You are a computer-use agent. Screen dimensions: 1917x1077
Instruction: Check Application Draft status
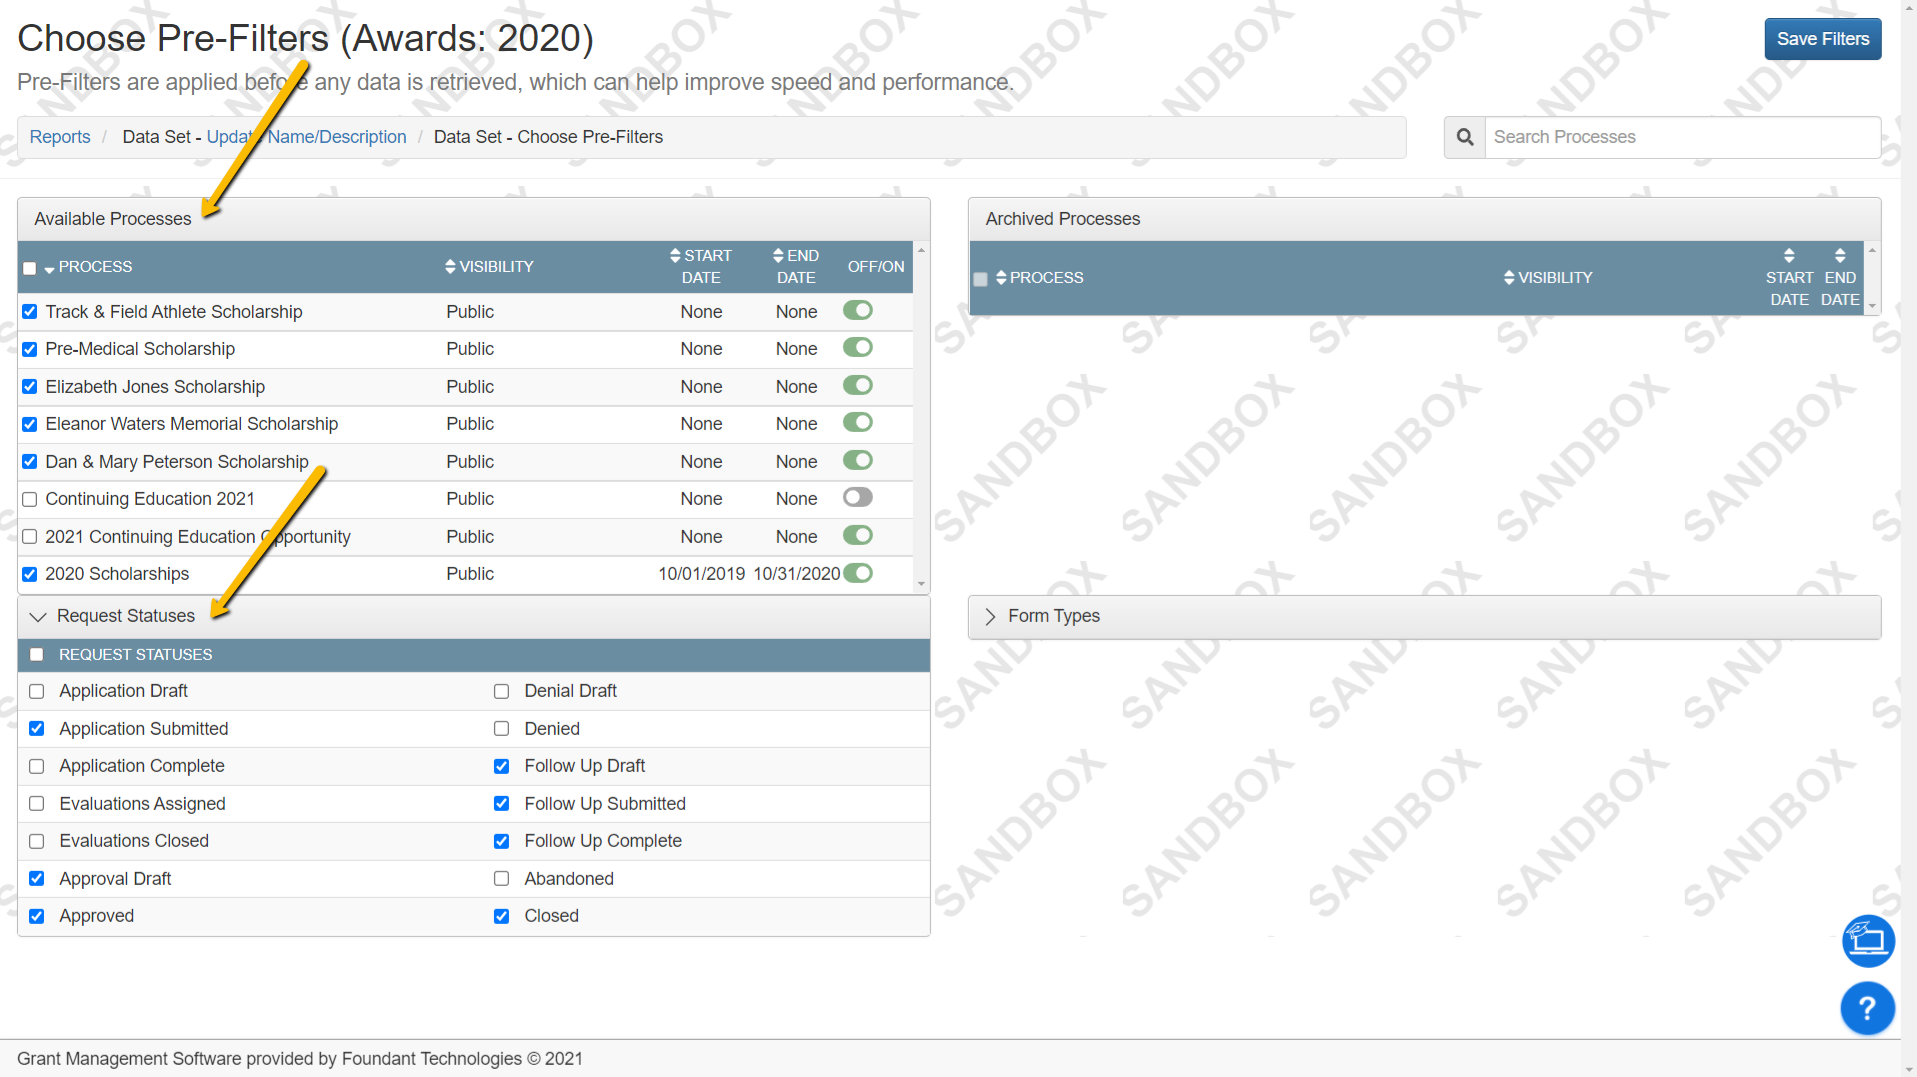point(37,691)
